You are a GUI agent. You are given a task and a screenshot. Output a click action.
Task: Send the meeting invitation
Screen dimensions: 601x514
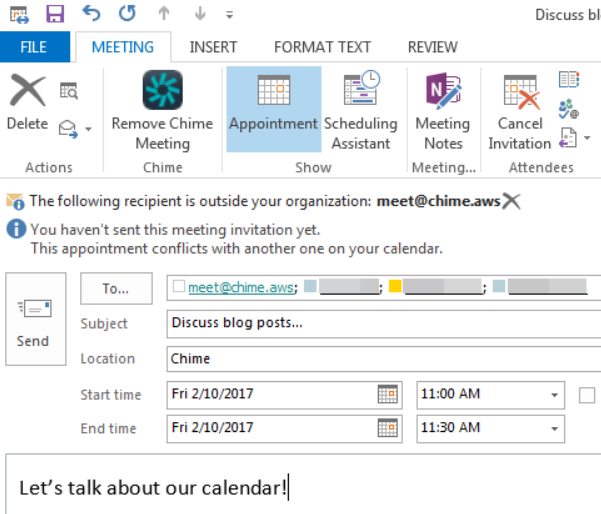36,319
